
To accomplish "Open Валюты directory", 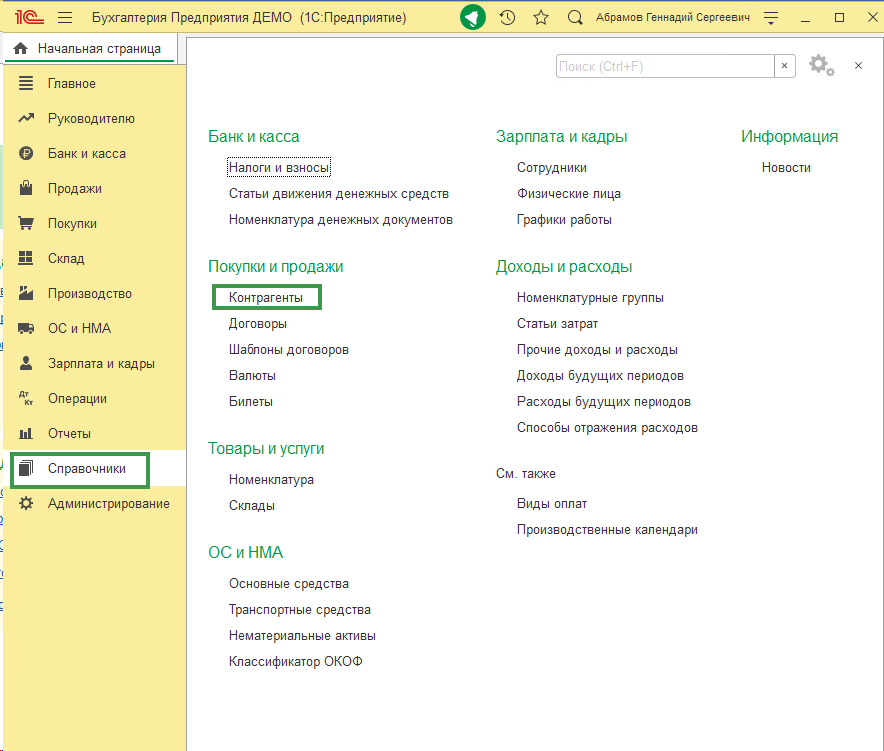I will coord(252,376).
